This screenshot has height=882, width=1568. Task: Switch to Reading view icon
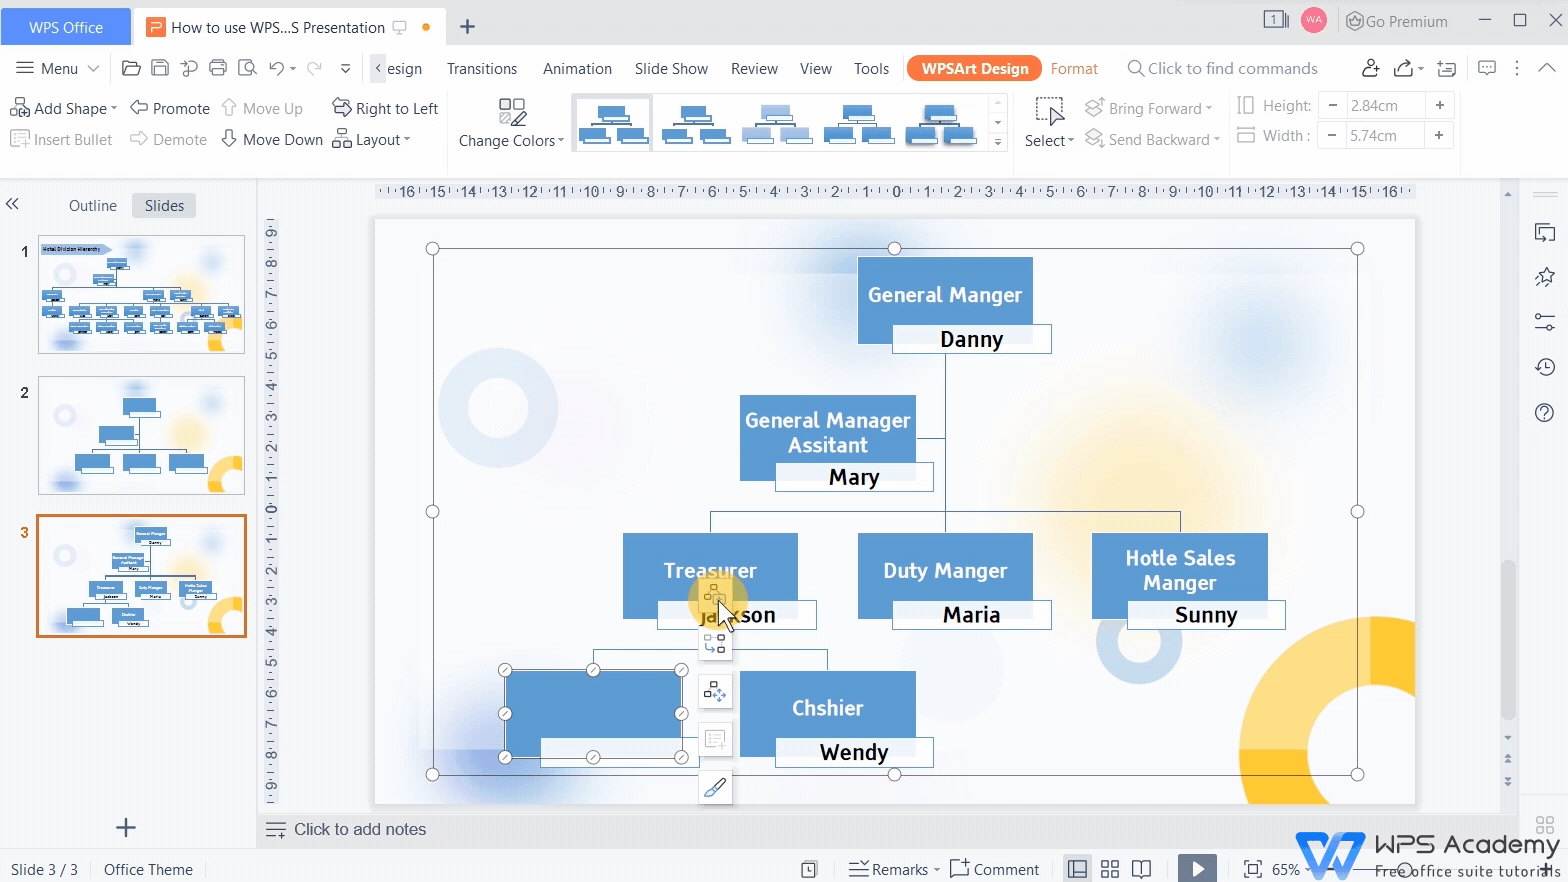[1141, 869]
